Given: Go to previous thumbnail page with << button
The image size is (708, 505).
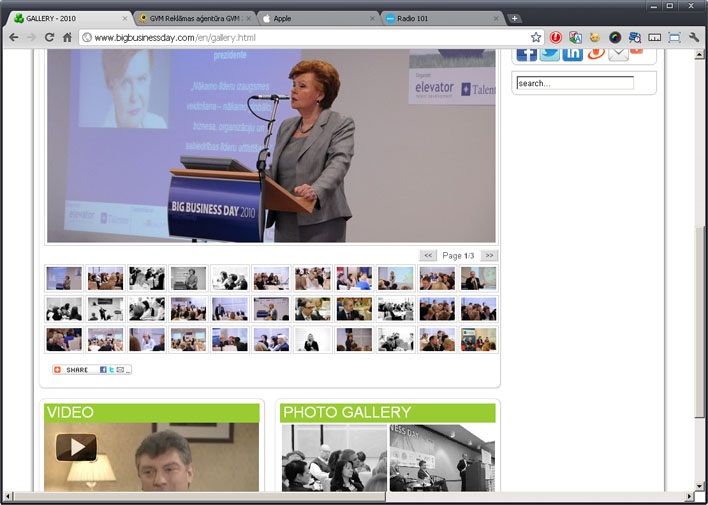Looking at the screenshot, I should point(428,256).
